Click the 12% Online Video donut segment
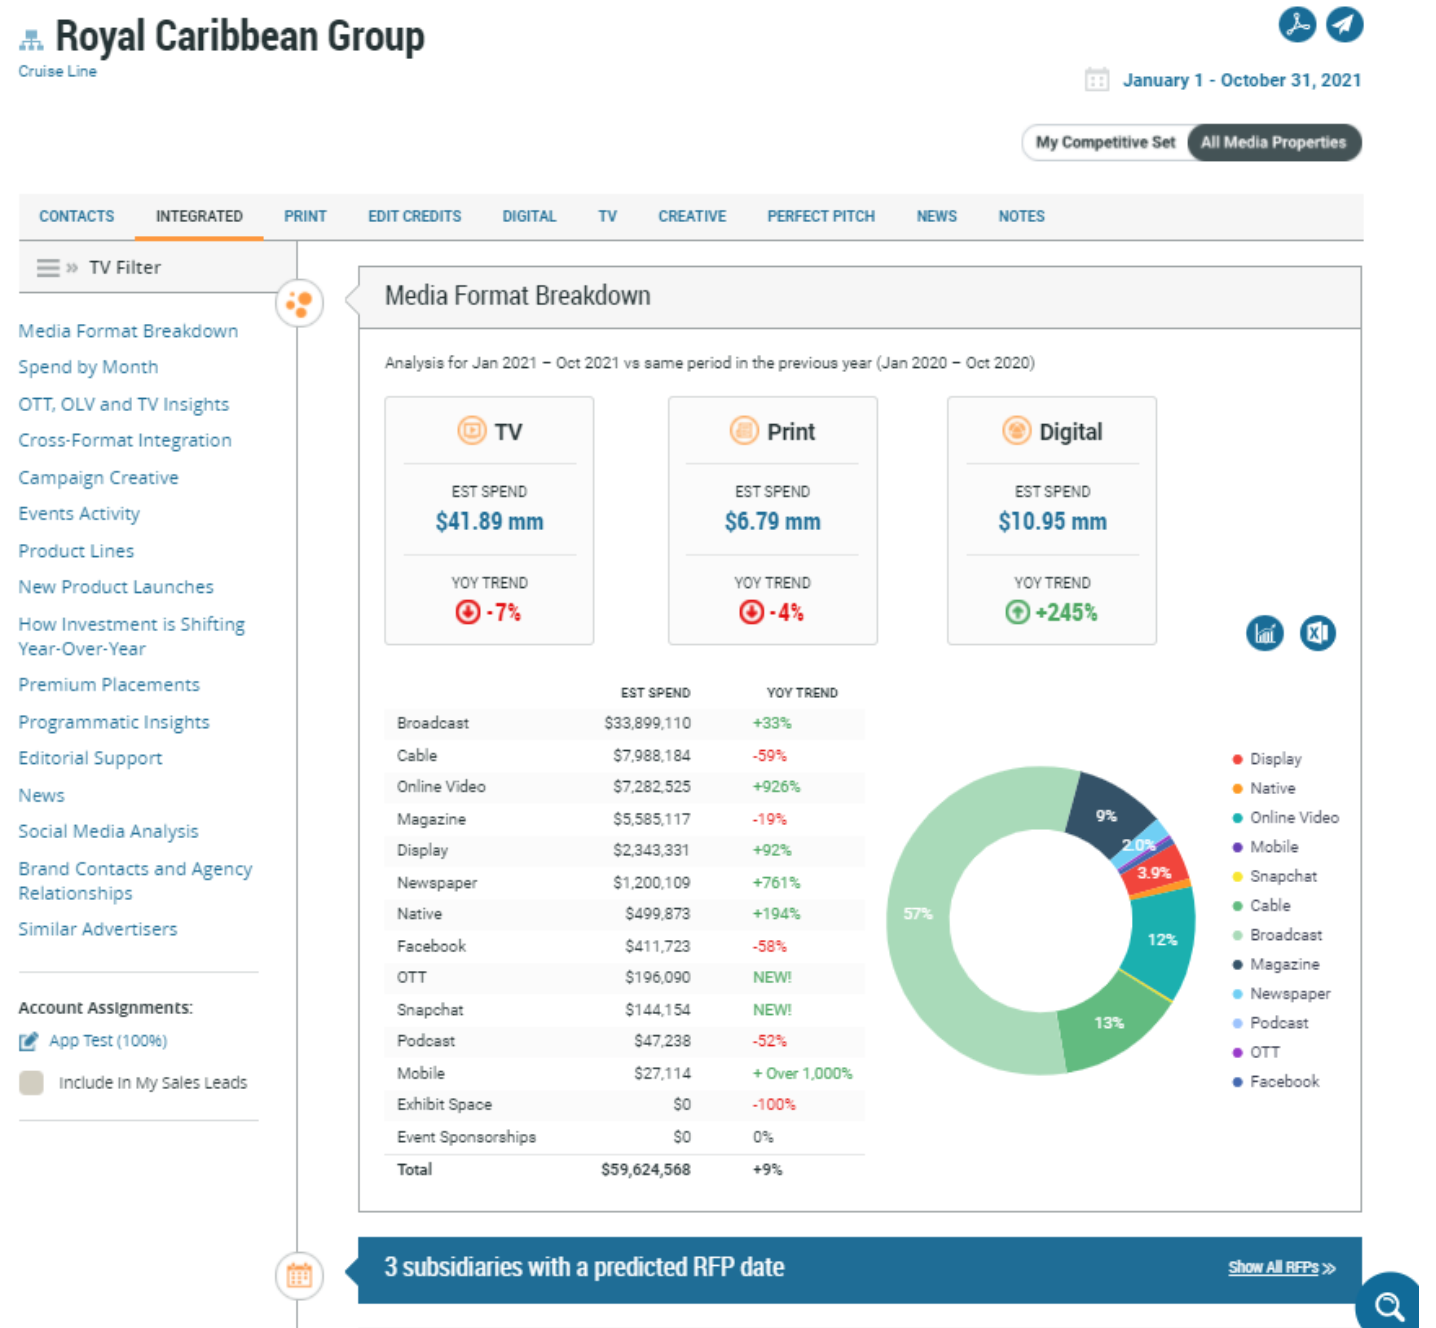The height and width of the screenshot is (1328, 1436). (1162, 939)
